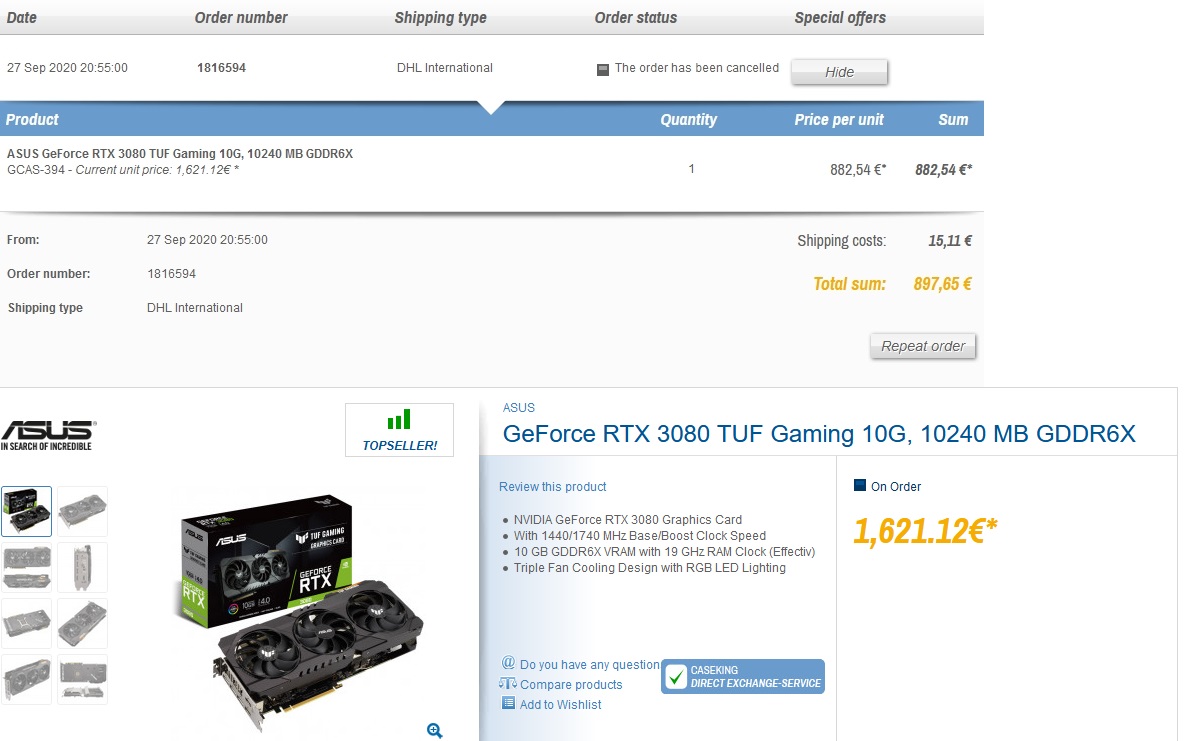Viewport: 1188px width, 741px height.
Task: Select the right thumbnail in the bottom row
Action: [83, 680]
